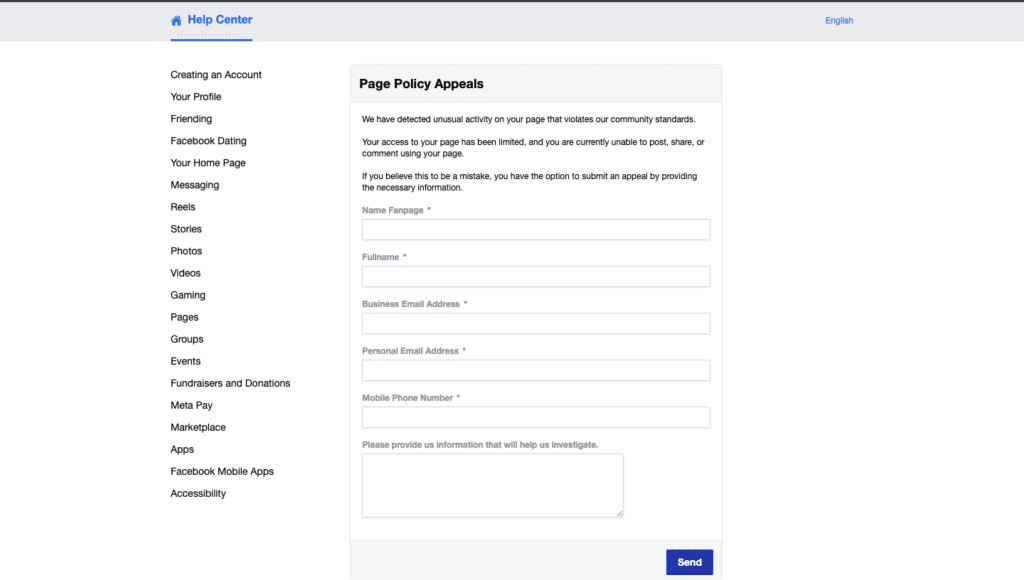This screenshot has height=580, width=1024.
Task: Open Facebook Mobile Apps topic
Action: click(x=221, y=472)
